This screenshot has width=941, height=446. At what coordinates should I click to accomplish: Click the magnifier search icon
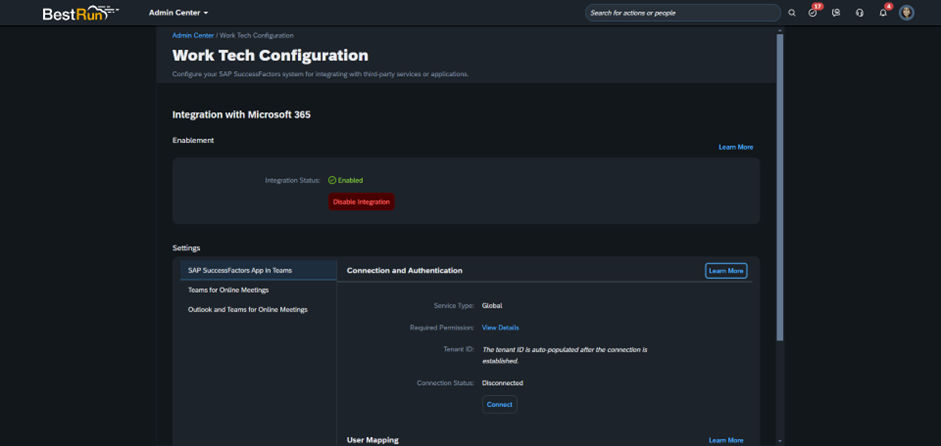tap(792, 13)
